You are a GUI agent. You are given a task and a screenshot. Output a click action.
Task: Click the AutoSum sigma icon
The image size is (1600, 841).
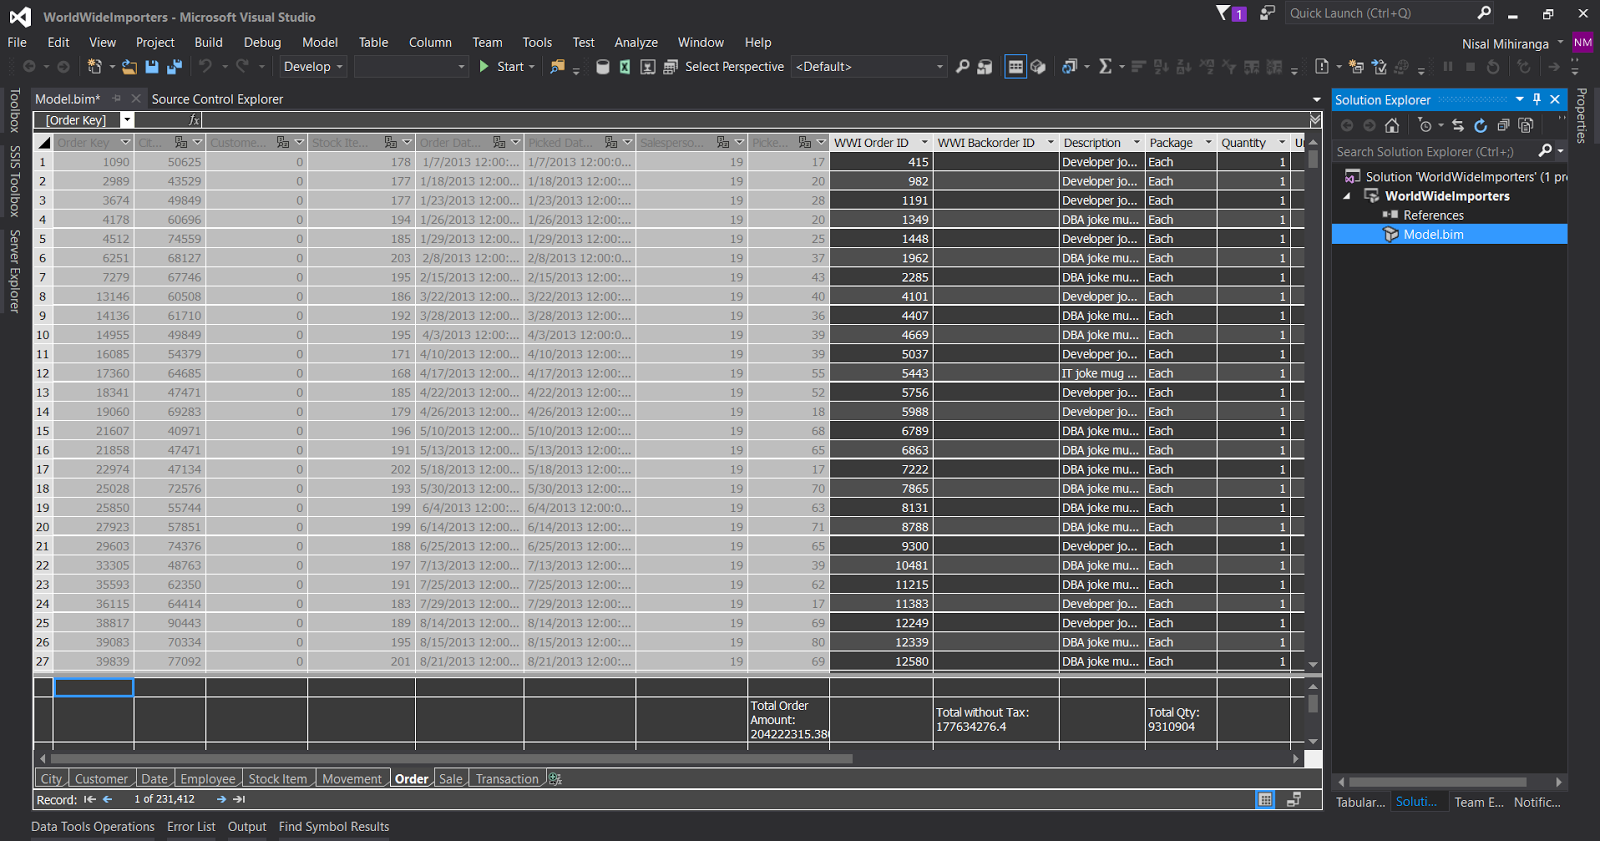[x=1105, y=66]
